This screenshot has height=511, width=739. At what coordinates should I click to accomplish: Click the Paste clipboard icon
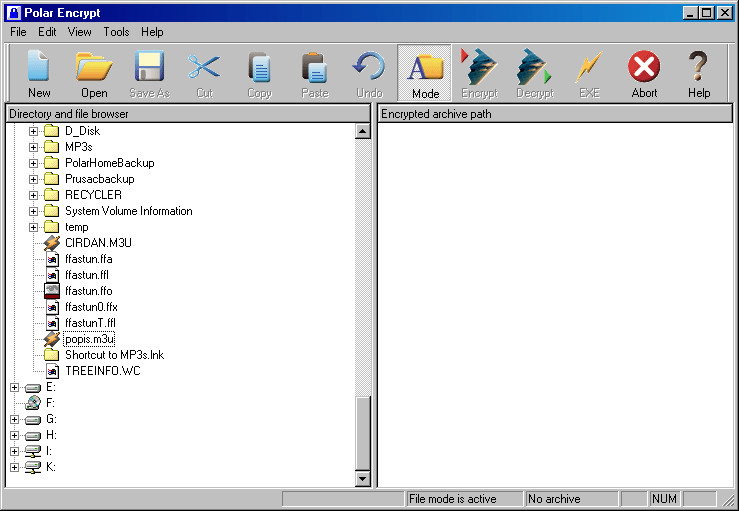pyautogui.click(x=314, y=67)
